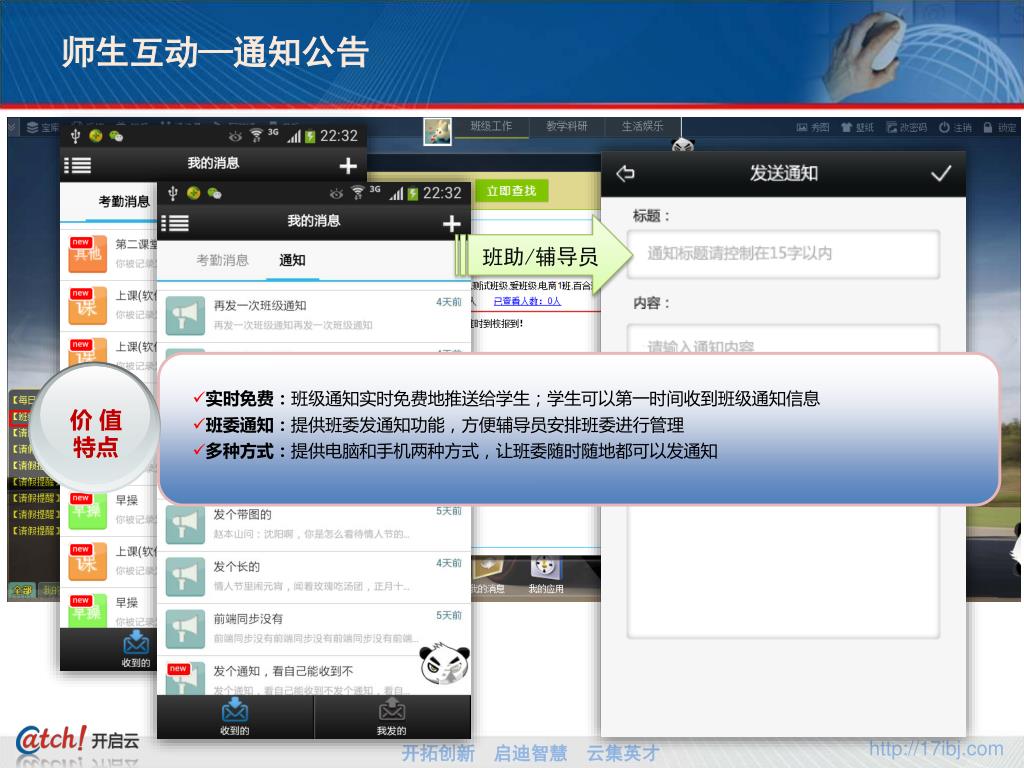This screenshot has width=1024, height=768.
Task: Click 我的应用 desktop shortcut
Action: click(x=546, y=575)
